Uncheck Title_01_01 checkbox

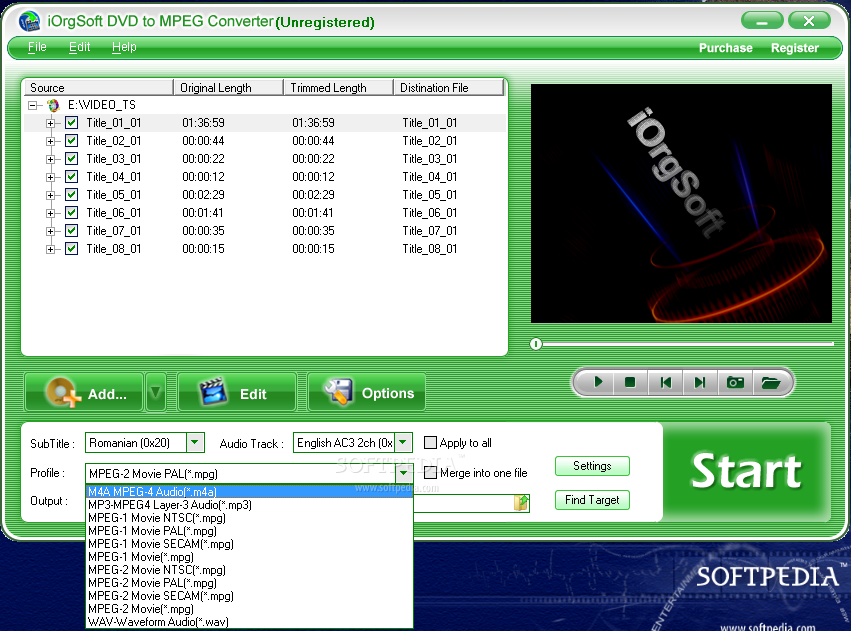tap(71, 123)
